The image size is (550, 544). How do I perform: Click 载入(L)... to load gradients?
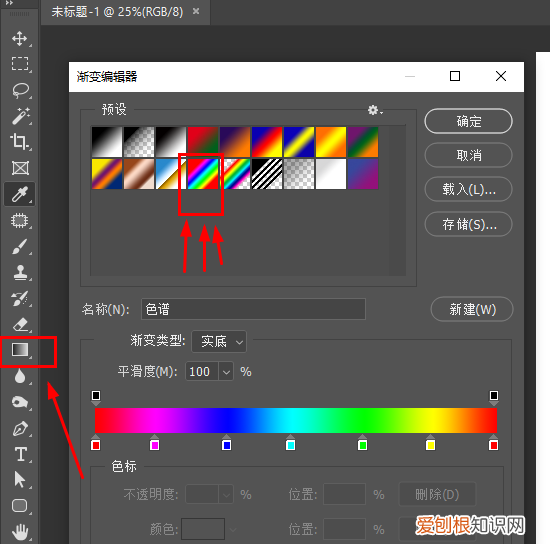tap(468, 189)
